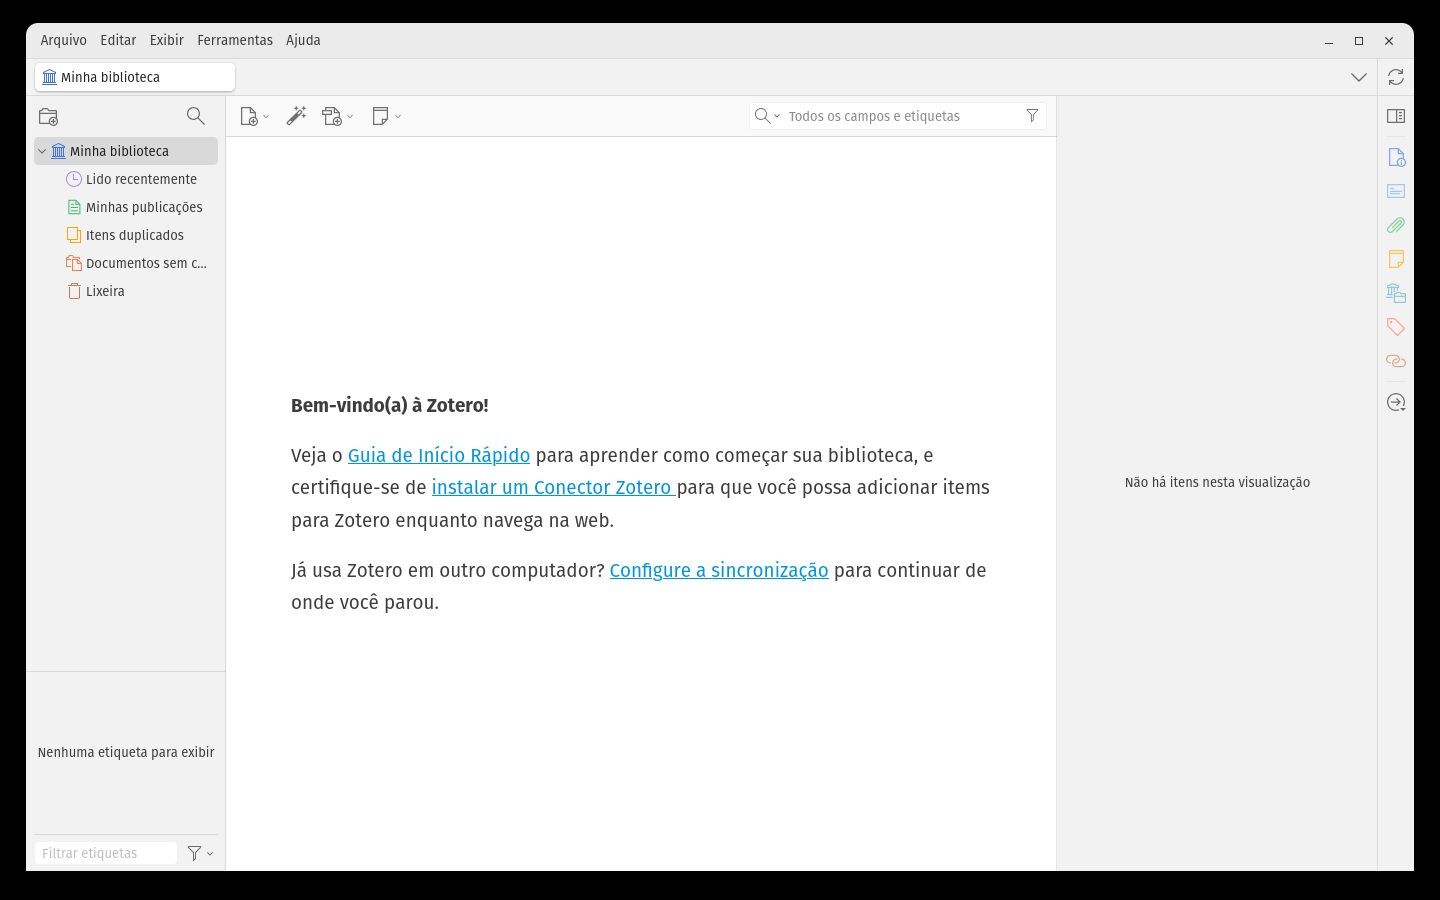Collapse the Minha biblioteca tree chevron
This screenshot has width=1440, height=900.
[x=42, y=151]
